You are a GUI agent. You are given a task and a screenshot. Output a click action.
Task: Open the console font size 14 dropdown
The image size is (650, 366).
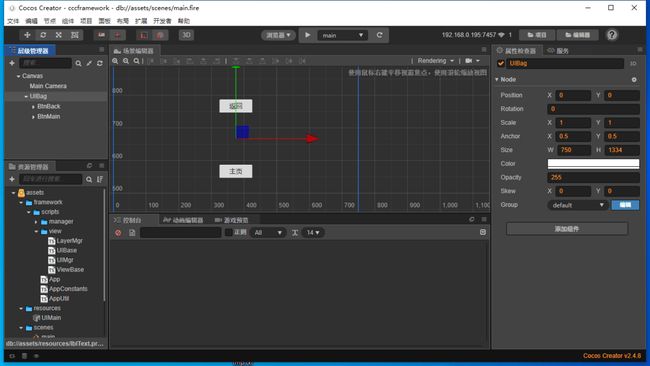pyautogui.click(x=313, y=233)
